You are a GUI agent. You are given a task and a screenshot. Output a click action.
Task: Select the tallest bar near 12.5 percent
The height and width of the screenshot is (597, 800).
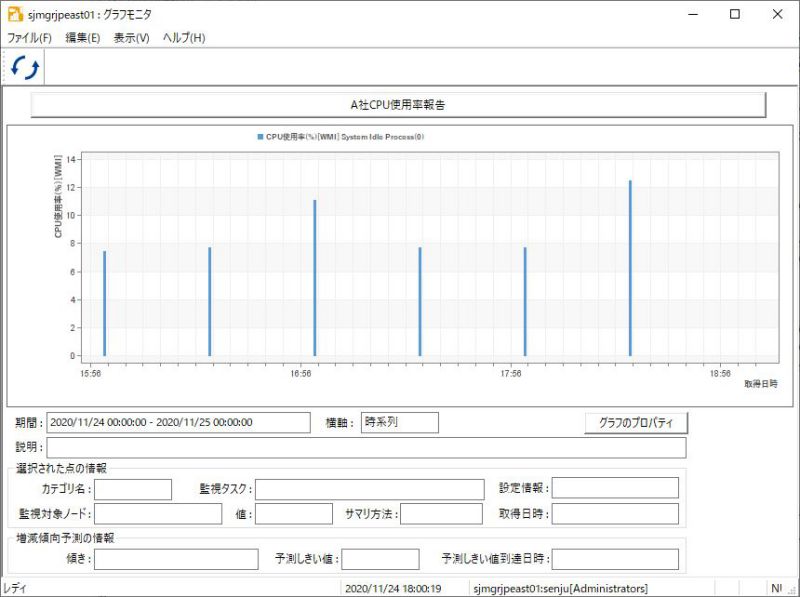click(x=630, y=268)
